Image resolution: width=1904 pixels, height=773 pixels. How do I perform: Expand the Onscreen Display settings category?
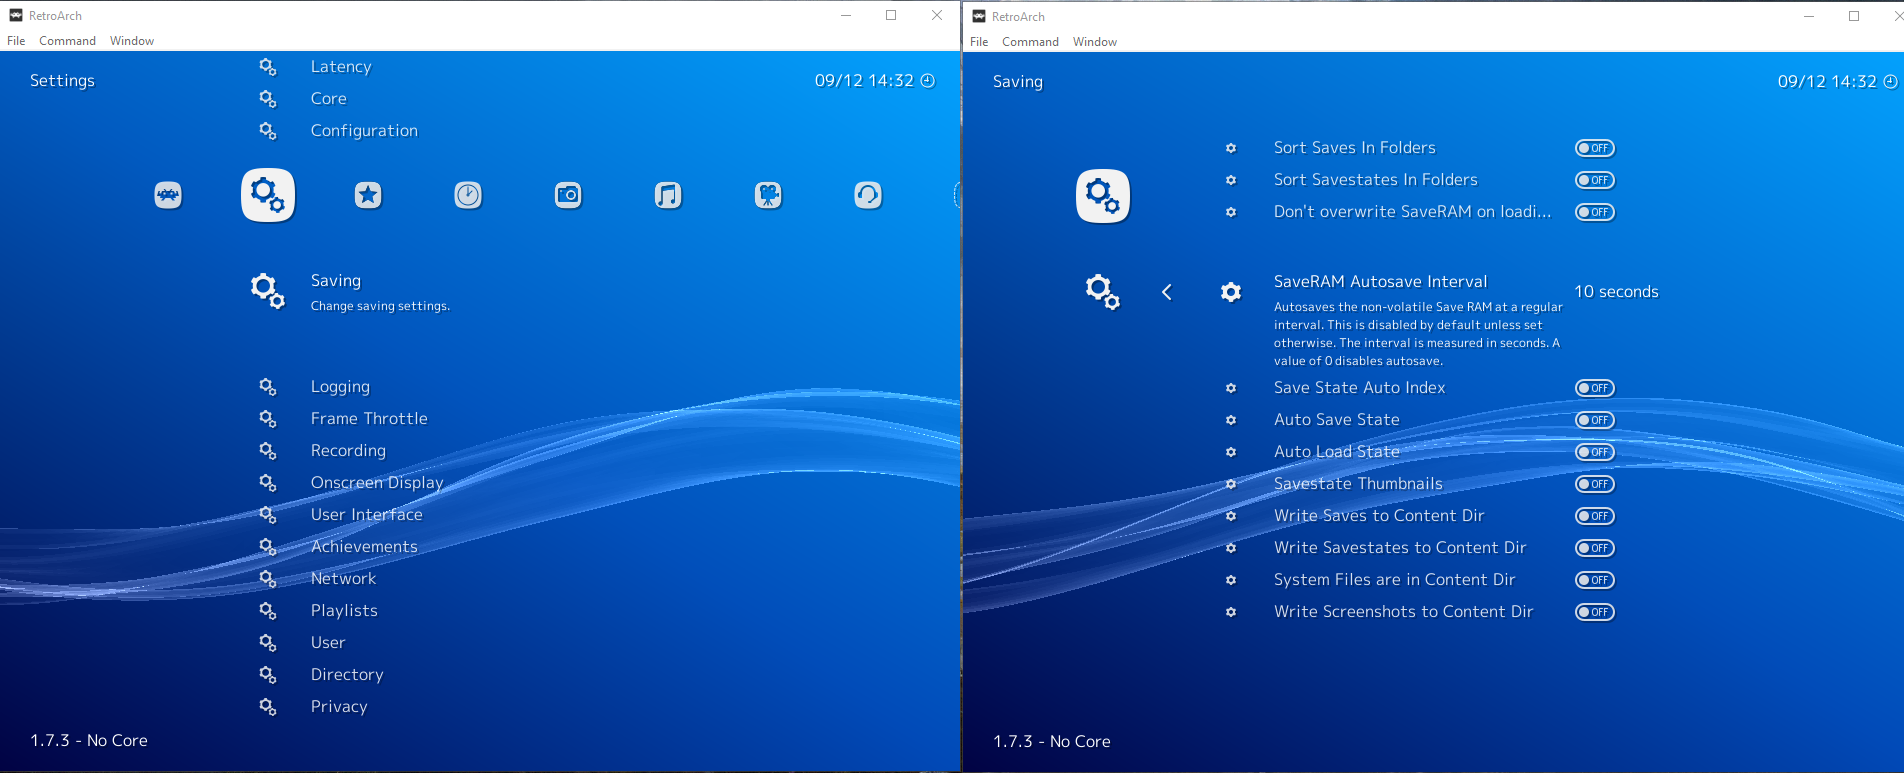(376, 483)
